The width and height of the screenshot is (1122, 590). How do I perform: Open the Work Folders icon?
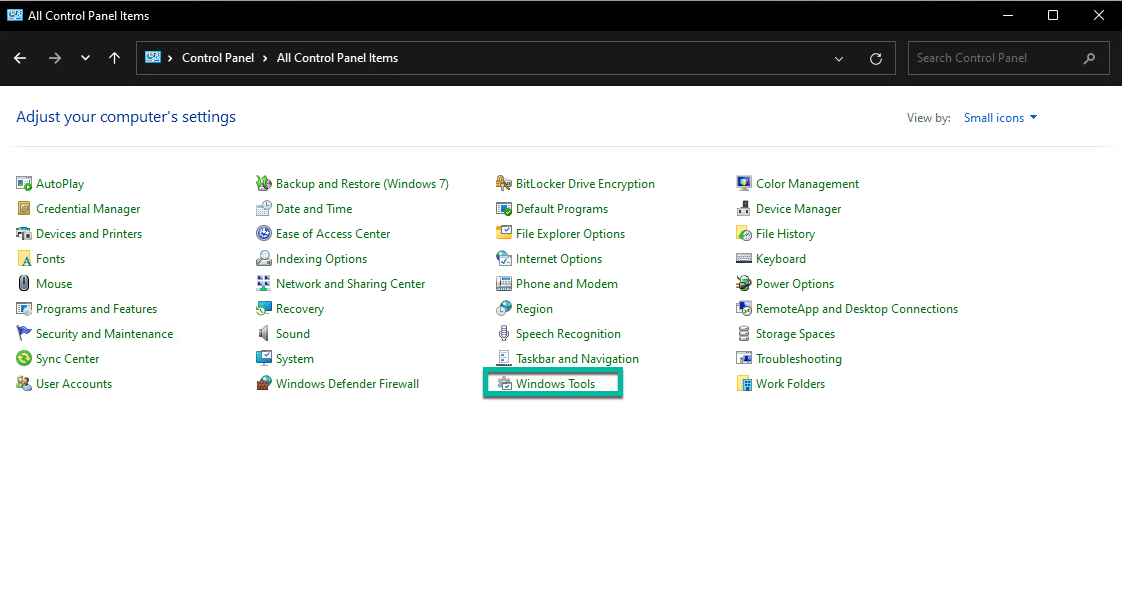pyautogui.click(x=744, y=384)
